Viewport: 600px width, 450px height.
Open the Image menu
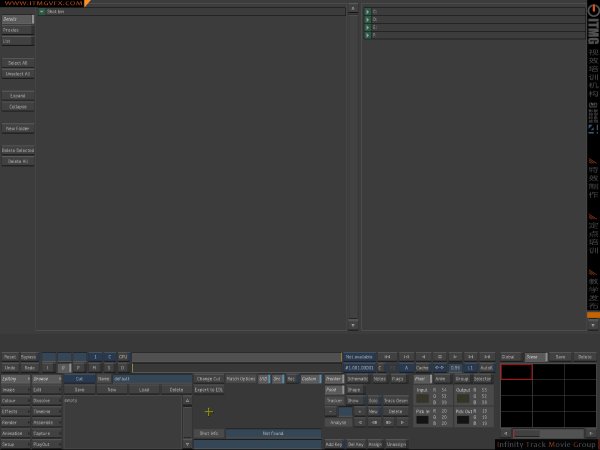point(16,390)
